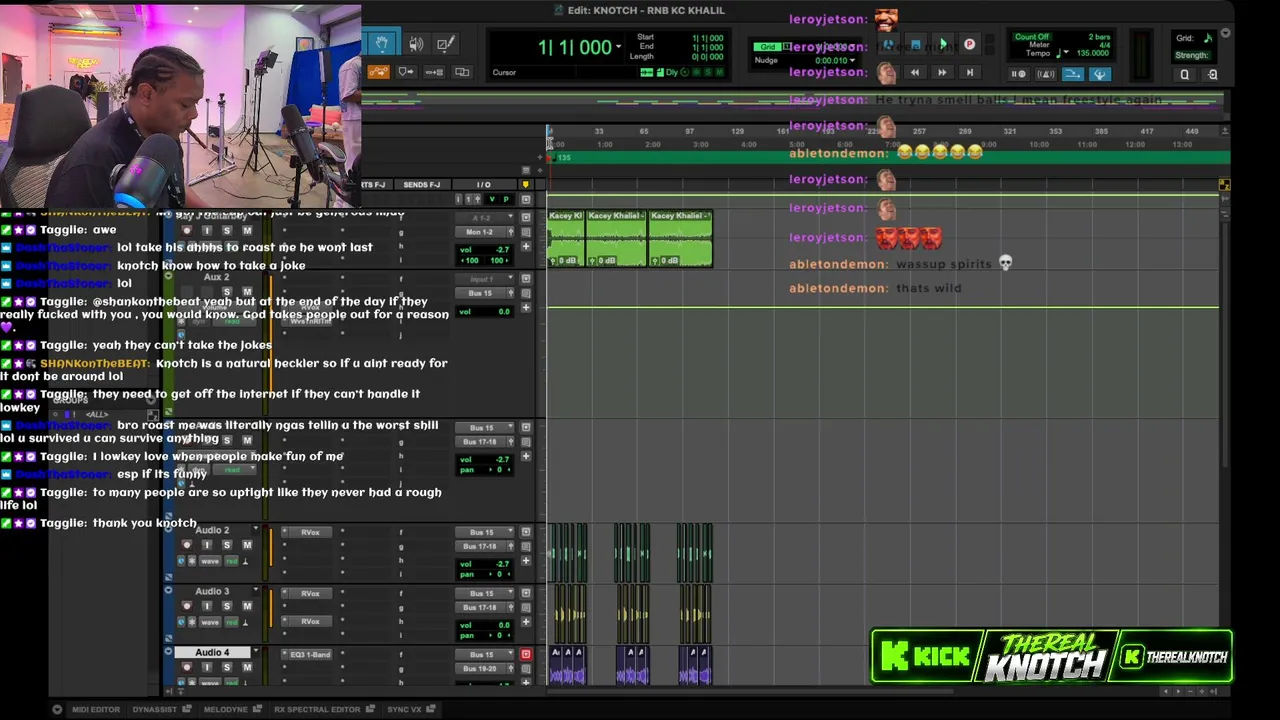Open the main counter format dropdown arrow
Image resolution: width=1280 pixels, height=720 pixels.
point(618,47)
